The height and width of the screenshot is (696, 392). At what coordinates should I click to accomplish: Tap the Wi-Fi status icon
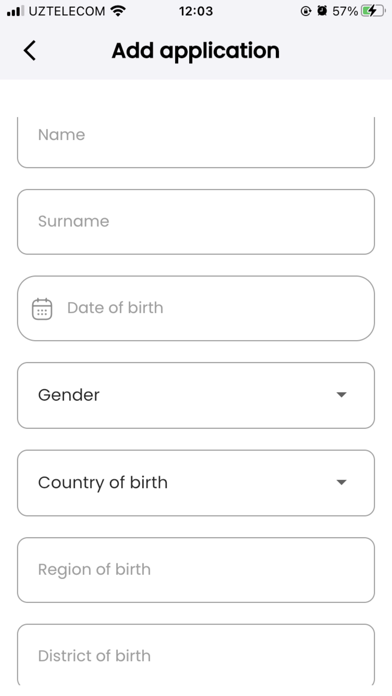point(118,11)
